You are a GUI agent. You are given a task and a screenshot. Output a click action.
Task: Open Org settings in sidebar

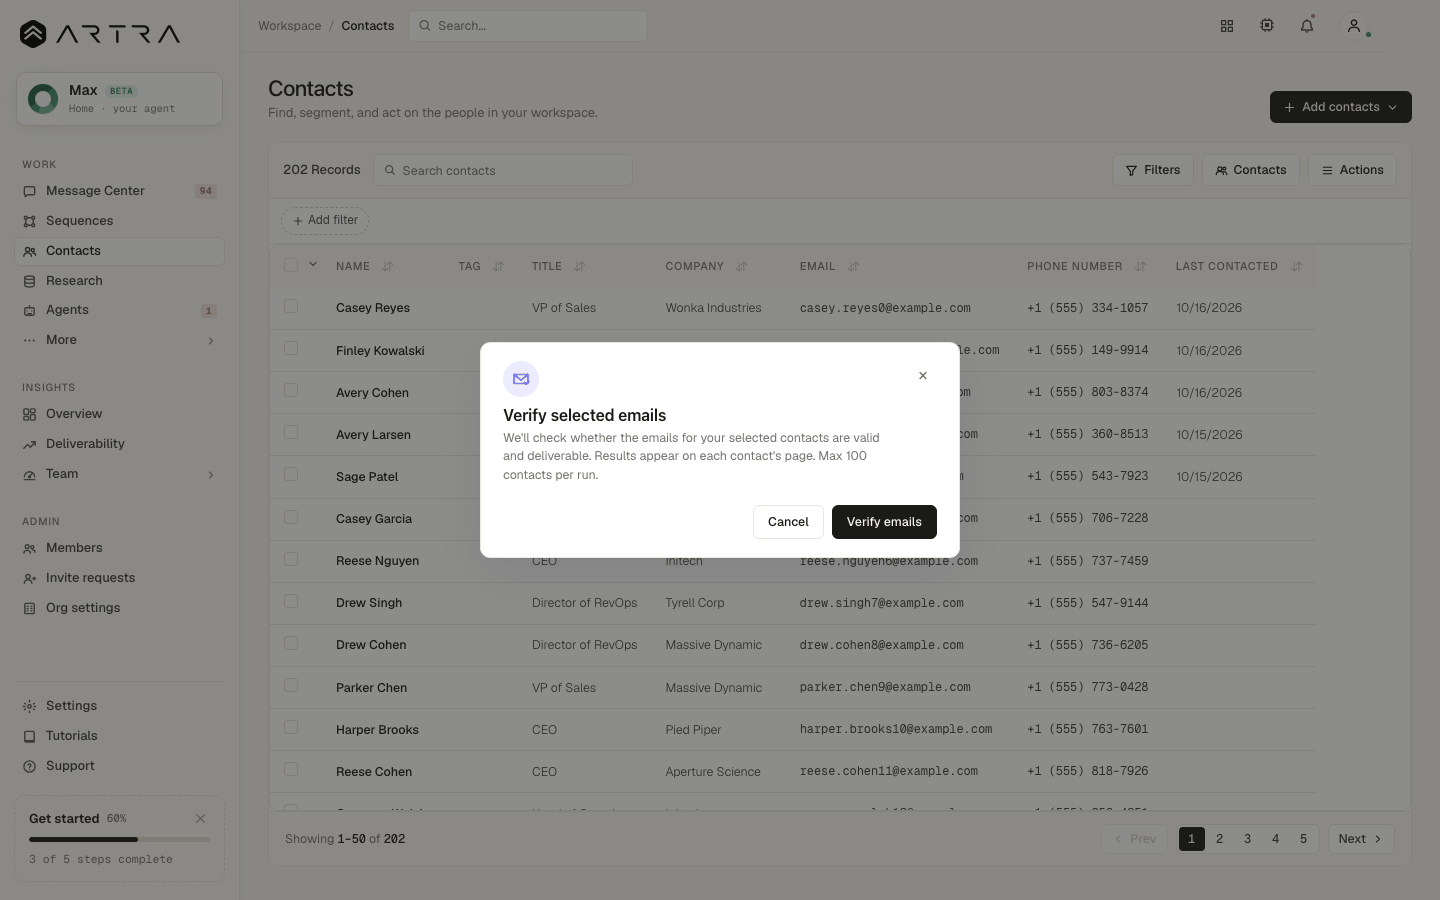pos(119,608)
